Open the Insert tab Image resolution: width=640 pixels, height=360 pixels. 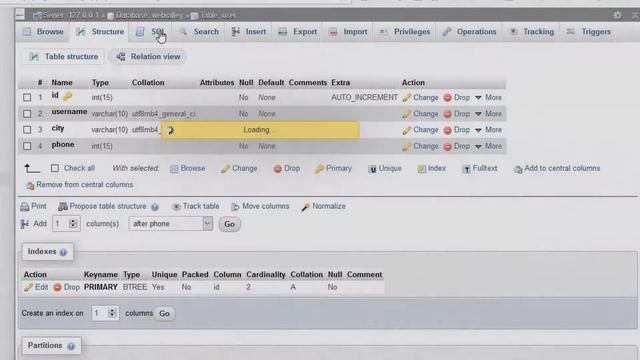(x=249, y=32)
